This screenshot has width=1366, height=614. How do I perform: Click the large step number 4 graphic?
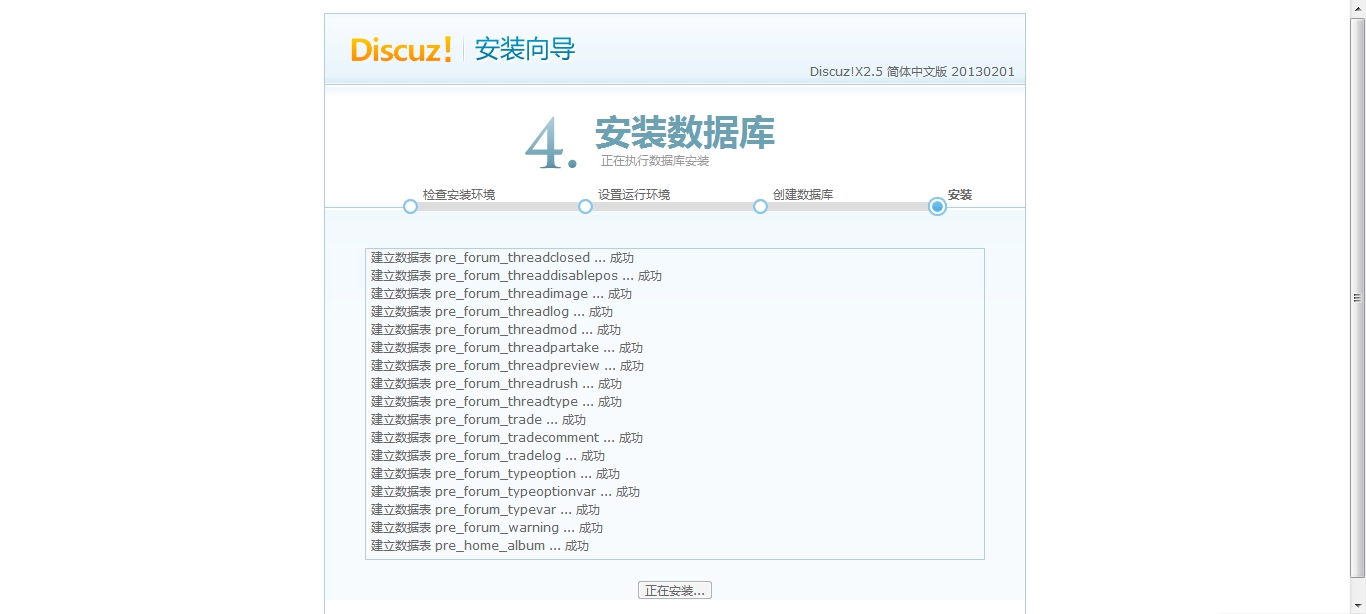pos(550,145)
